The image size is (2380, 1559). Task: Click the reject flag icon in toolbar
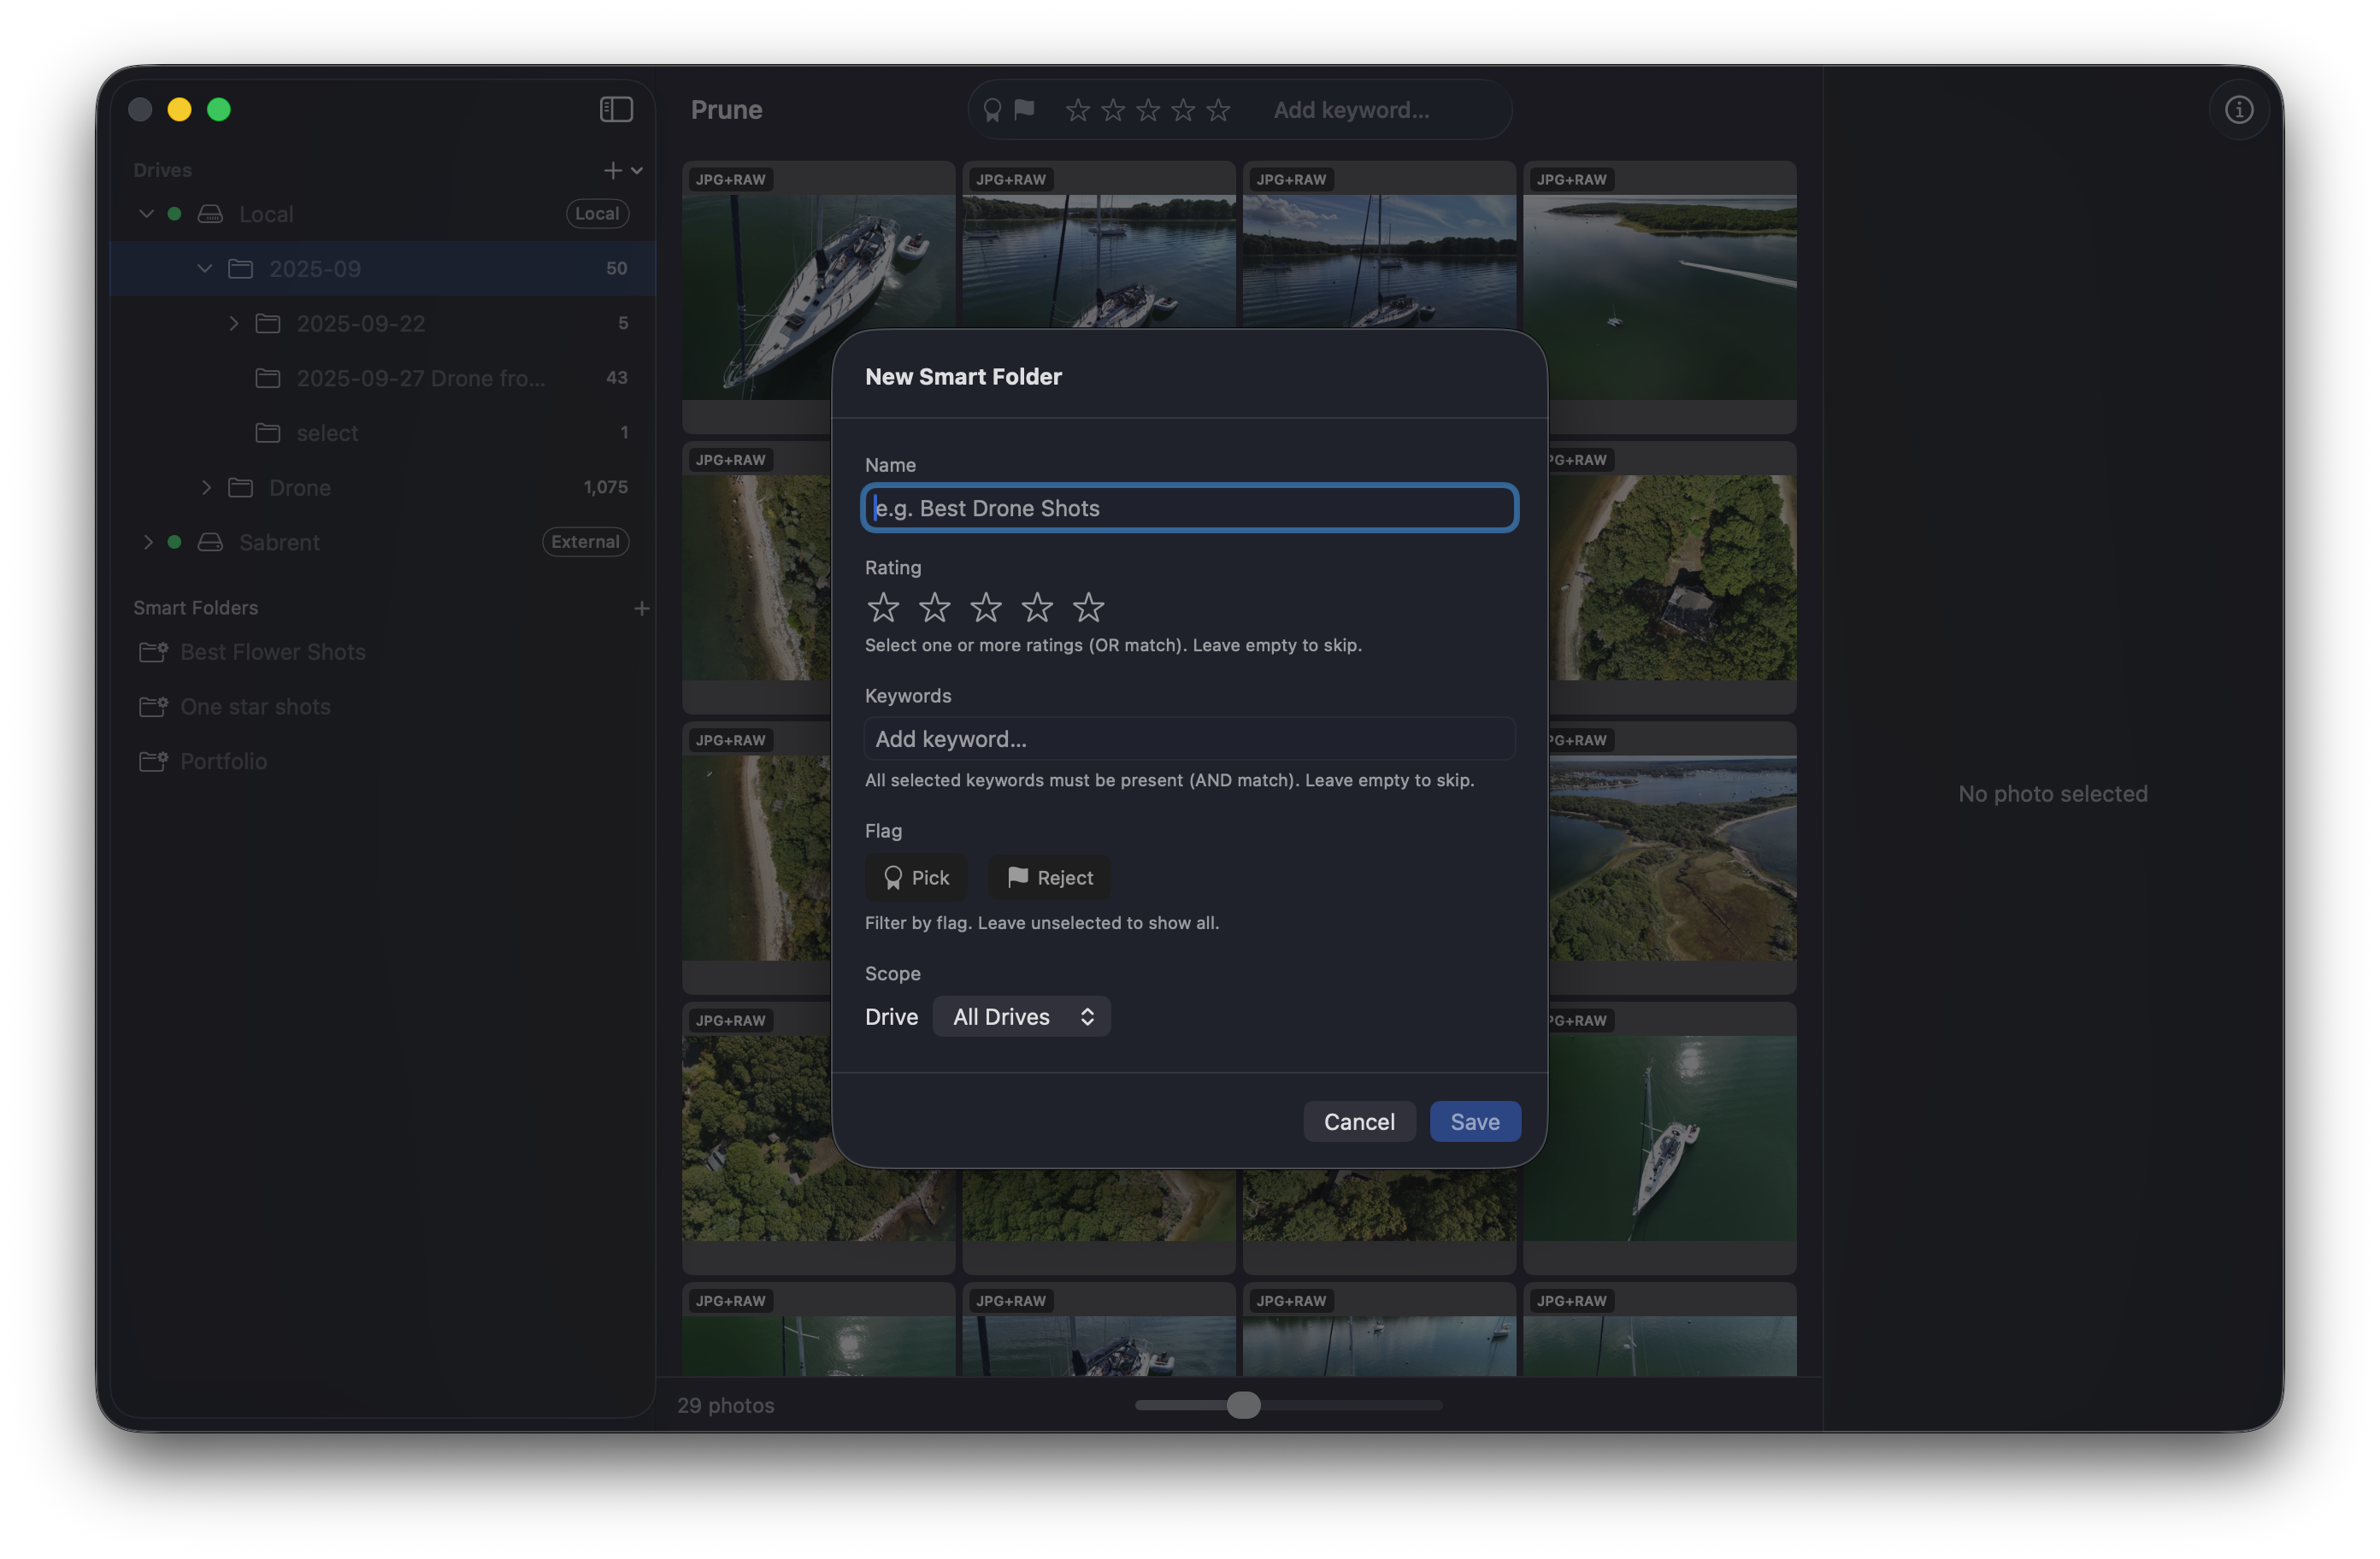tap(1024, 109)
